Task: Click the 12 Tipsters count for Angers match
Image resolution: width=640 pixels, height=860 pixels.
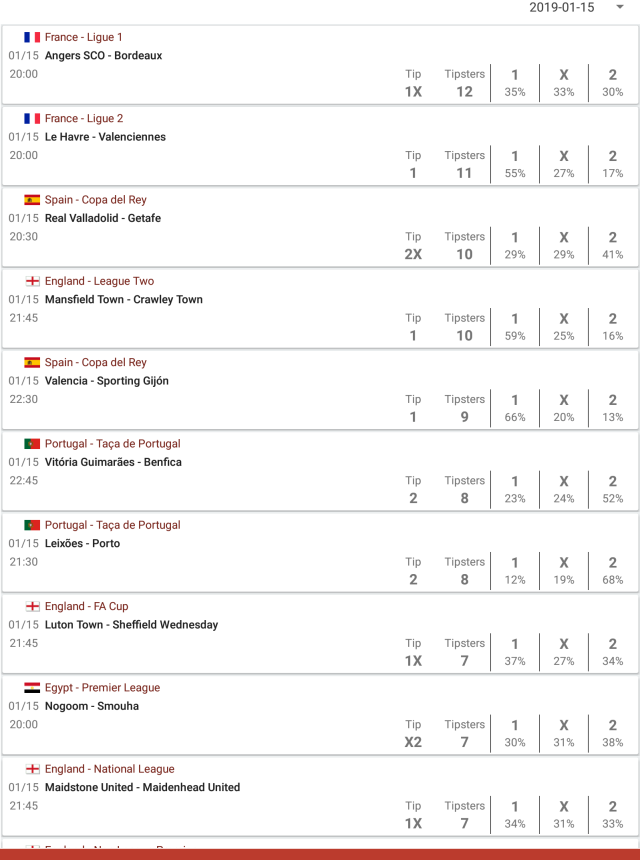Action: (x=464, y=92)
